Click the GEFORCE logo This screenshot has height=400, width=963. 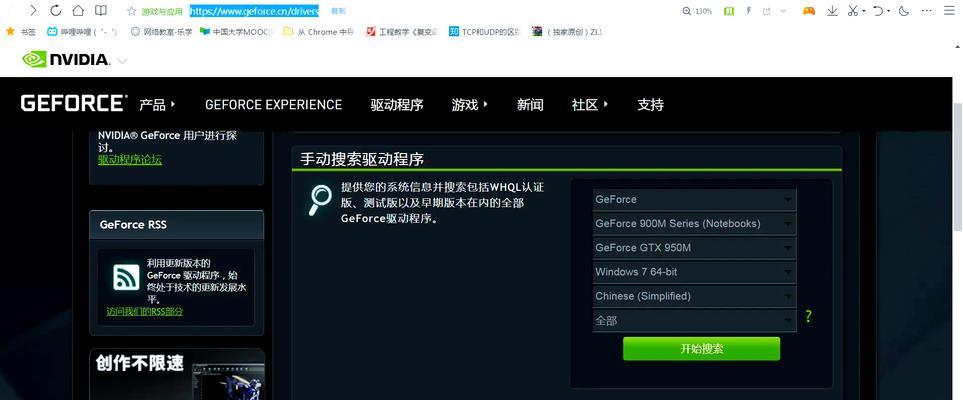click(73, 103)
